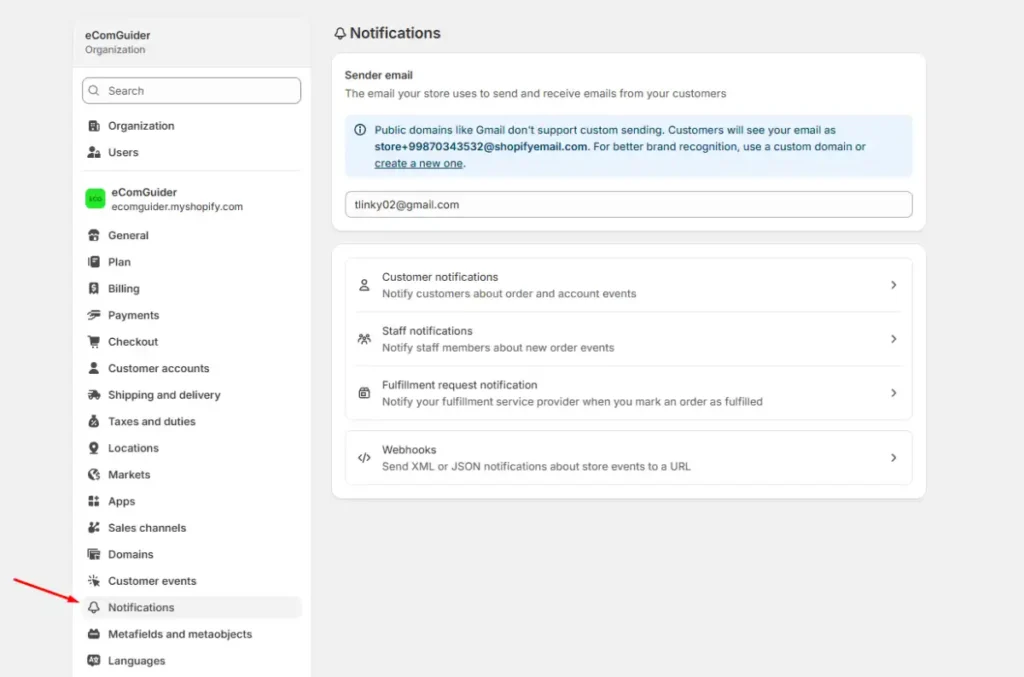Click the info icon in blue banner

point(360,130)
